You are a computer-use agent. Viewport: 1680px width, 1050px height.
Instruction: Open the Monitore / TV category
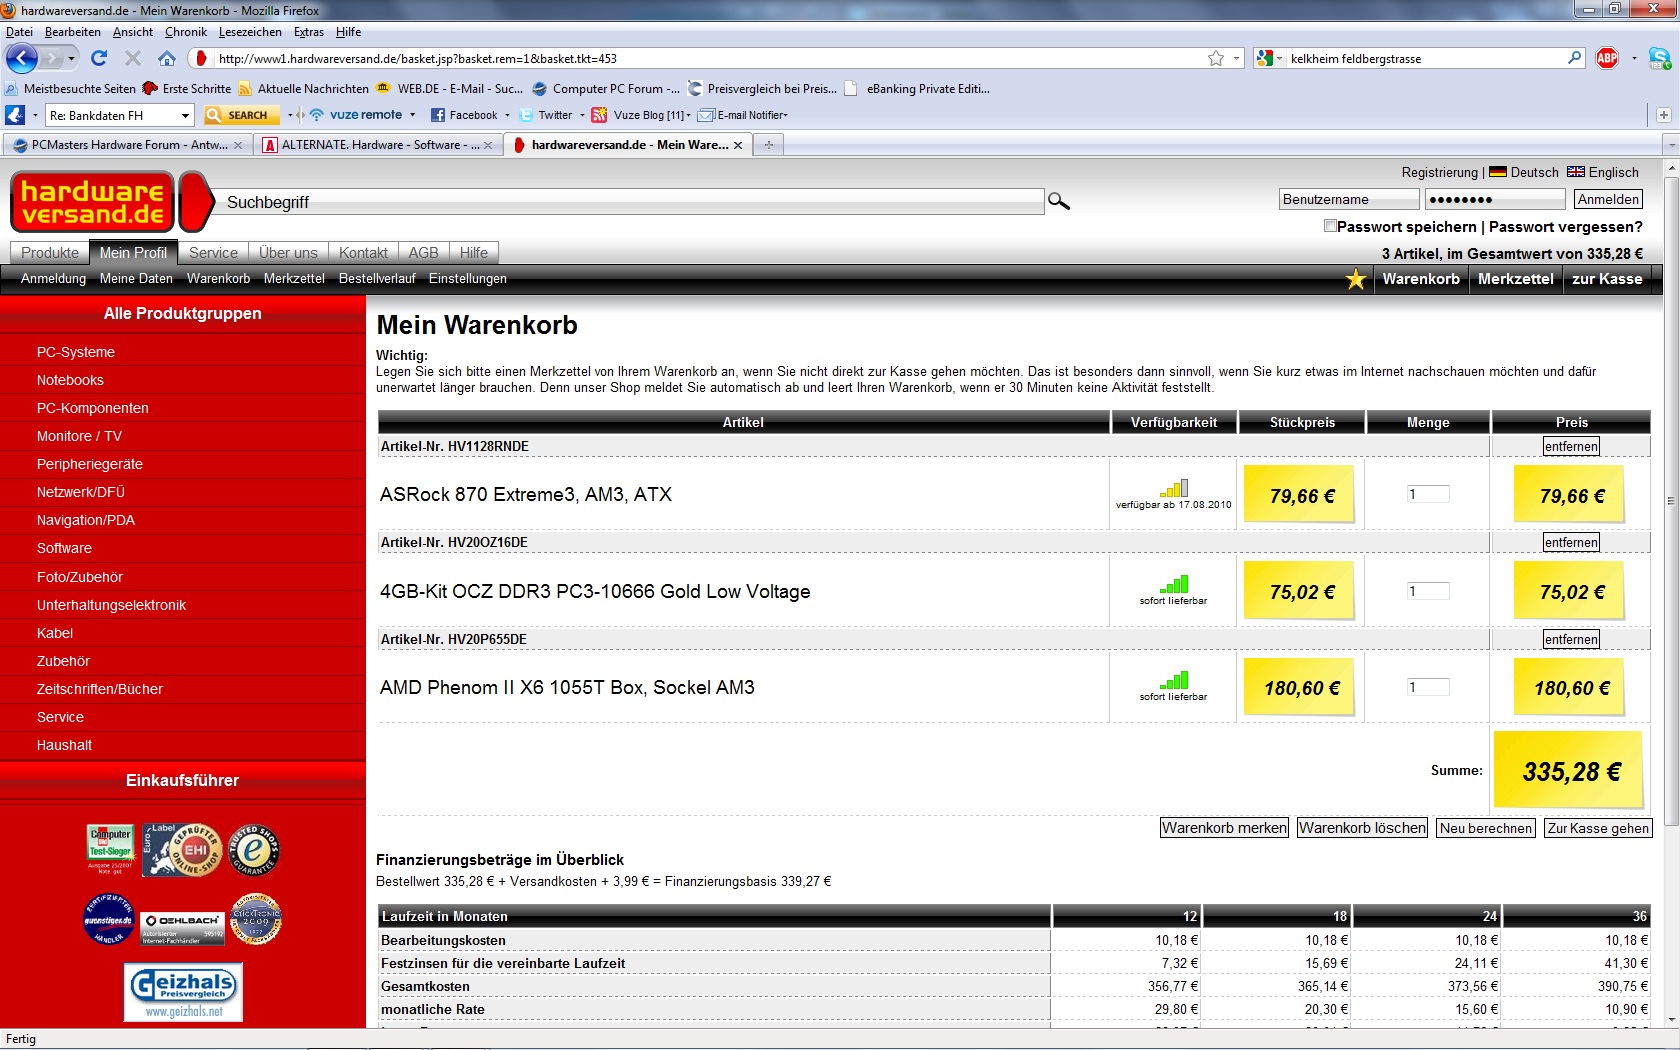click(x=79, y=436)
